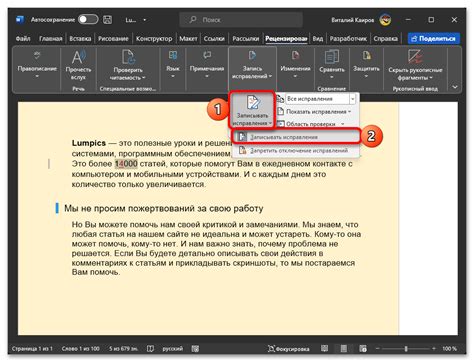The width and height of the screenshot is (474, 362).
Task: Toggle the AutoSave switch
Action: [x=88, y=20]
